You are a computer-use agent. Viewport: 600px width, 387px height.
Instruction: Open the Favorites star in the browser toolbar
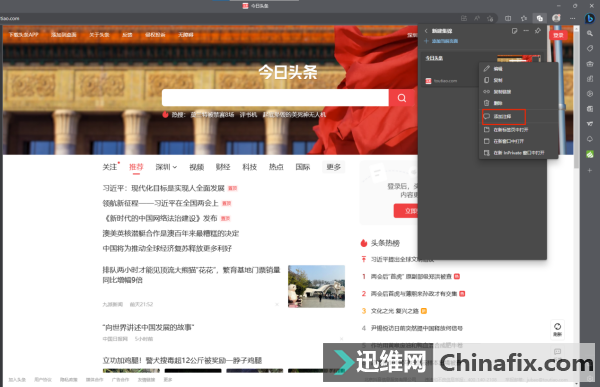pyautogui.click(x=524, y=18)
